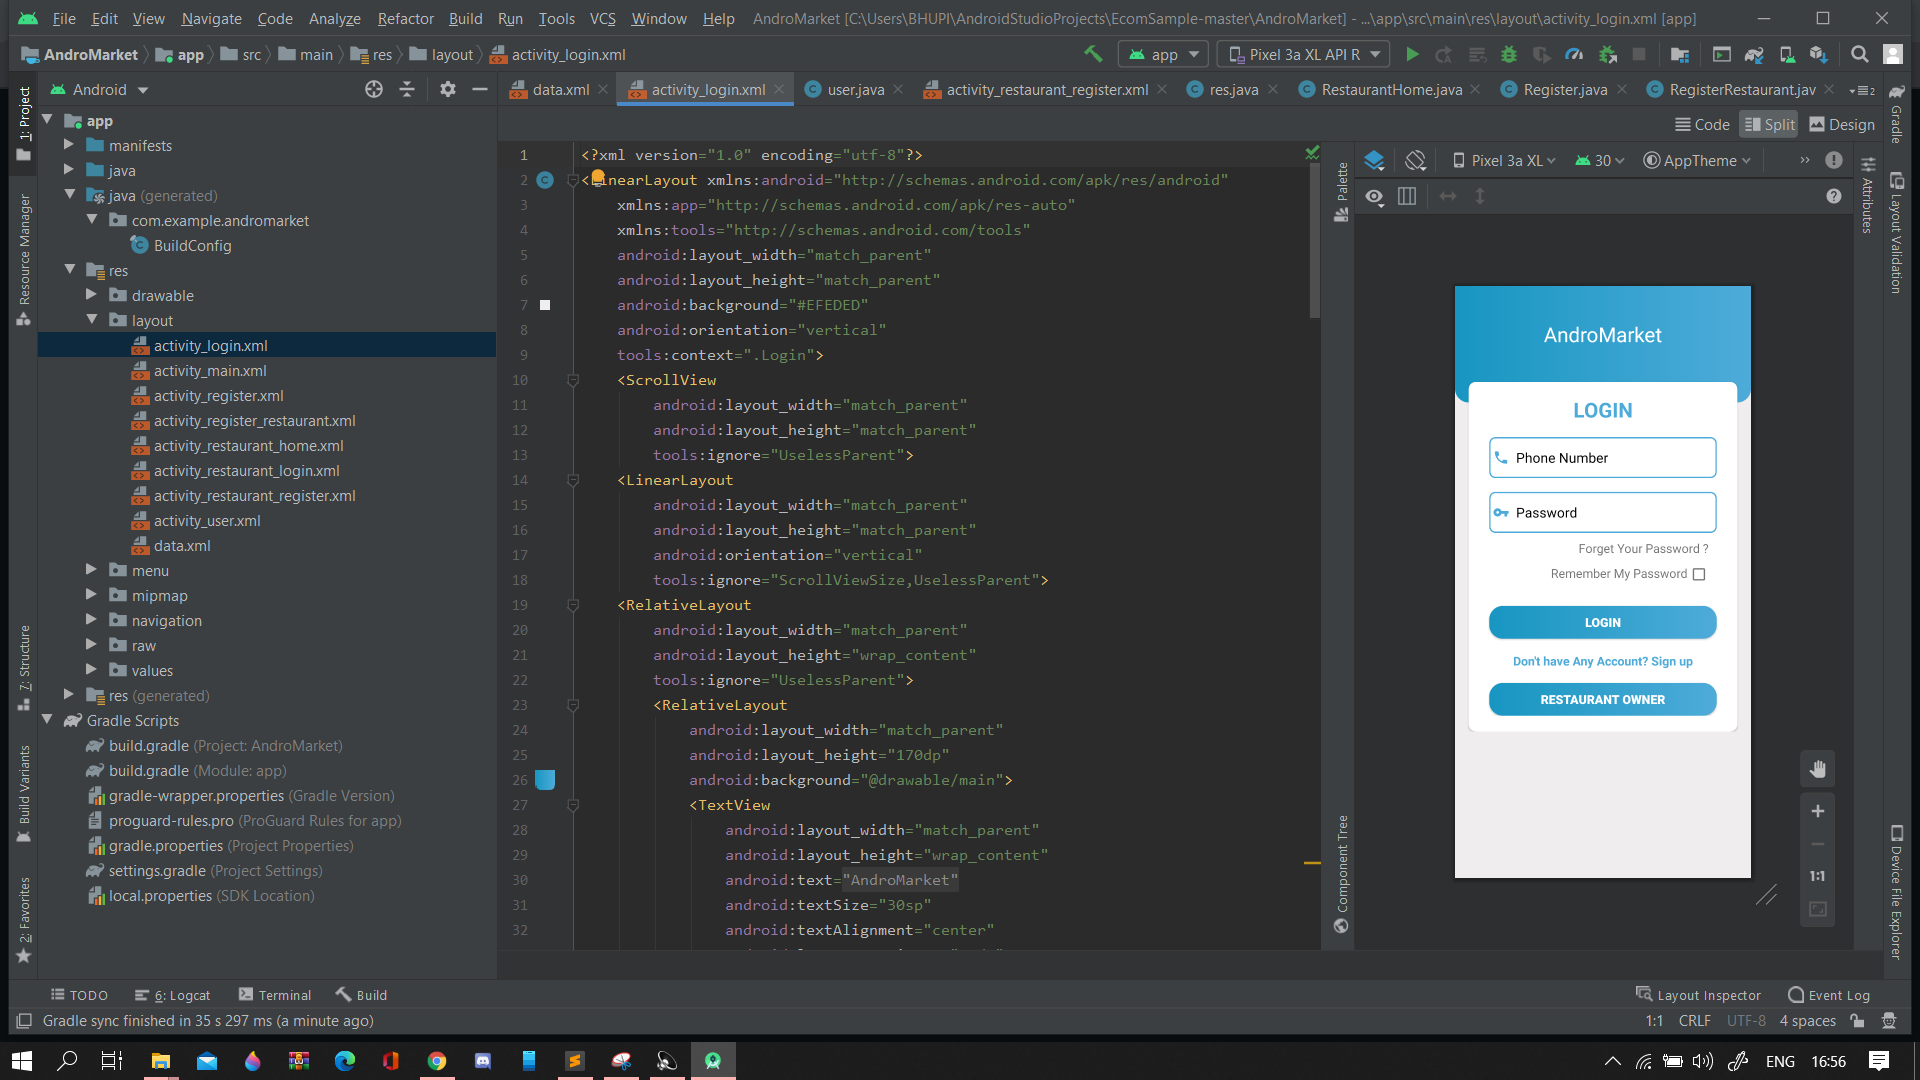
Task: Open the Terminal tool window button
Action: (275, 995)
